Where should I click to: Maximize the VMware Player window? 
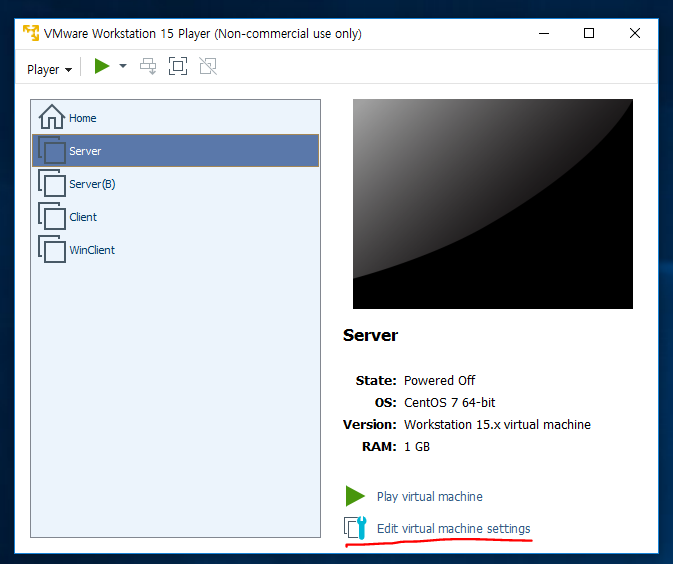[x=589, y=33]
